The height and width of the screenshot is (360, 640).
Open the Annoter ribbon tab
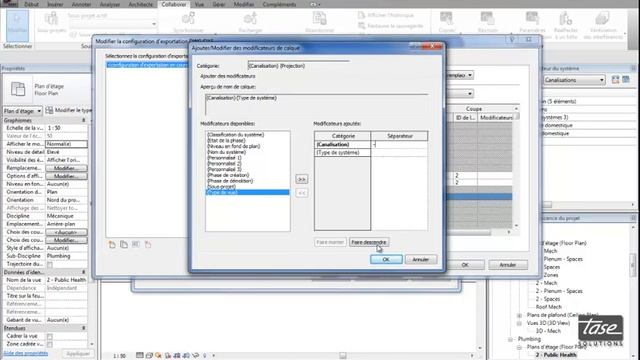click(81, 4)
